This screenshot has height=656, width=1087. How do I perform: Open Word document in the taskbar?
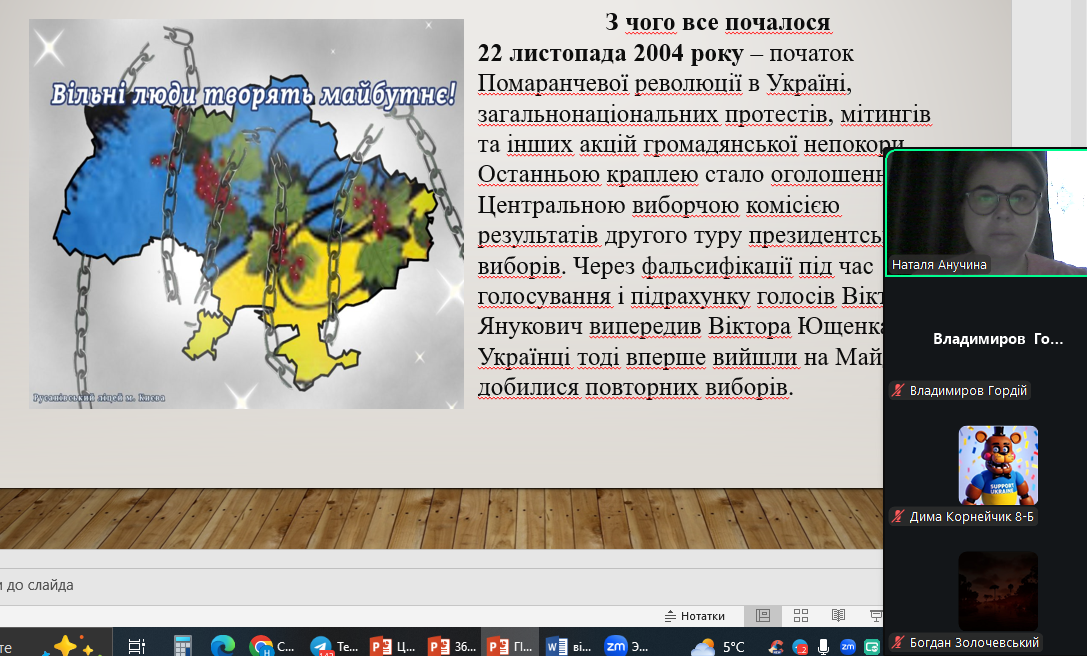tap(567, 646)
